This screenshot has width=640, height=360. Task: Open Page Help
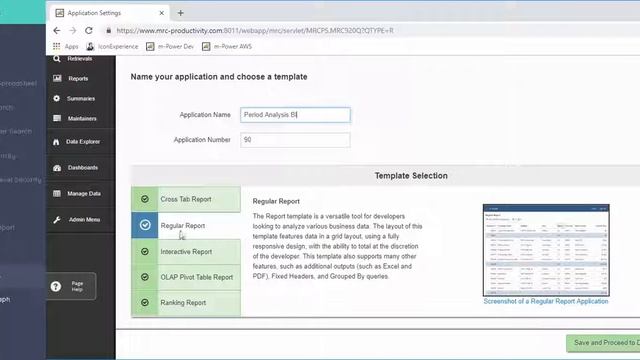coord(71,286)
